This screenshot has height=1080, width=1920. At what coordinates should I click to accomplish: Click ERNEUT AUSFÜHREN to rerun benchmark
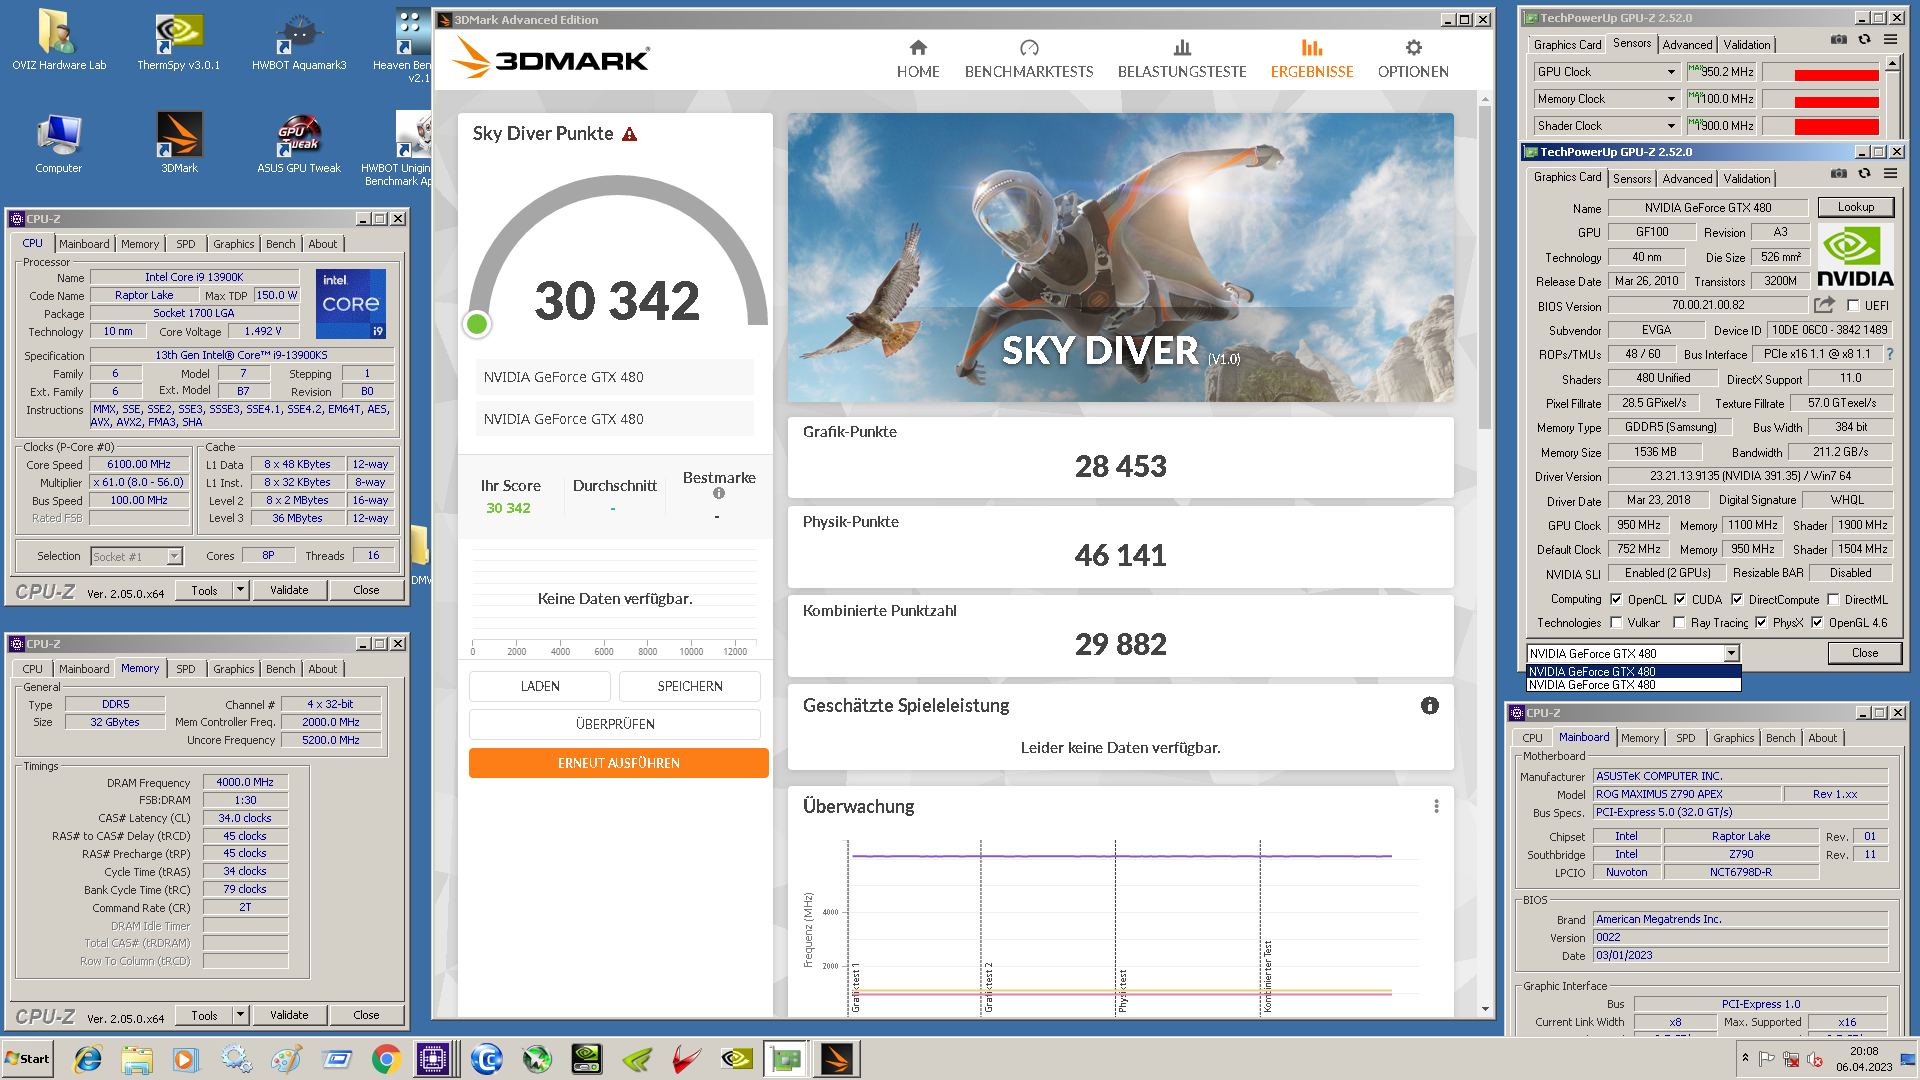619,763
